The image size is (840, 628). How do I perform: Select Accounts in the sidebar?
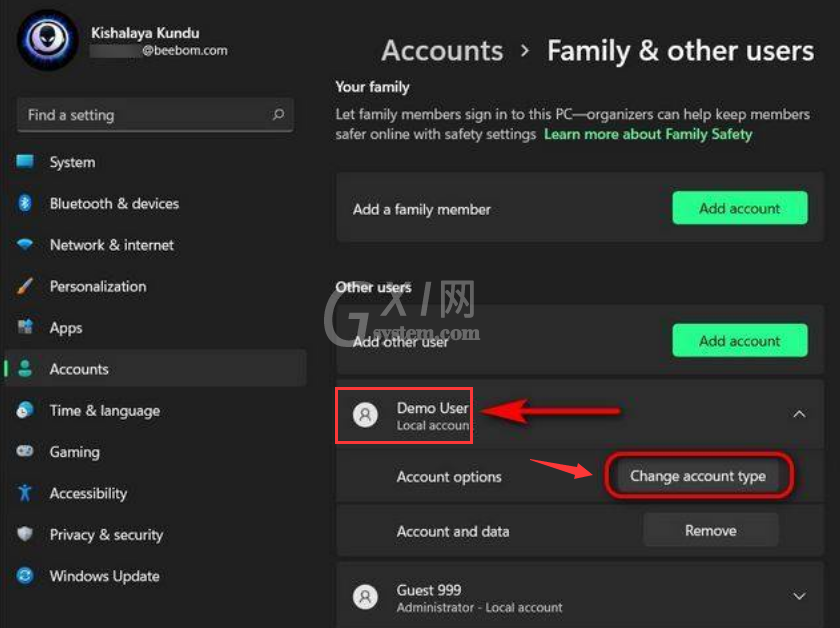click(x=155, y=369)
